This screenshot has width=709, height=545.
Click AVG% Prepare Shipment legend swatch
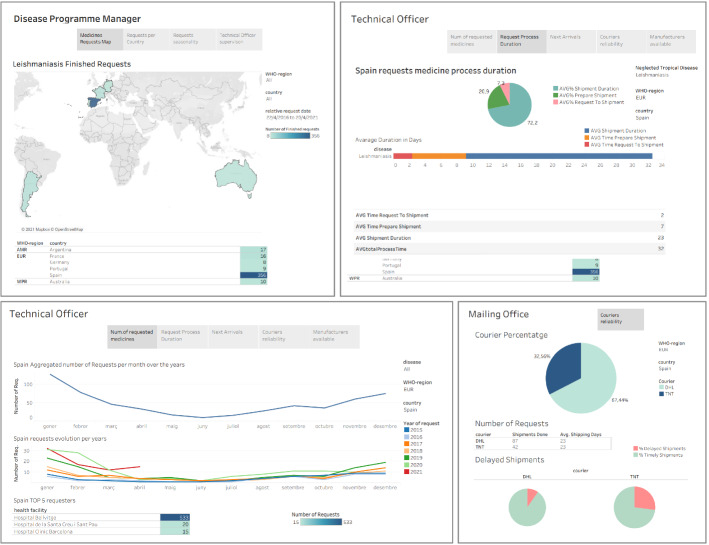(556, 95)
